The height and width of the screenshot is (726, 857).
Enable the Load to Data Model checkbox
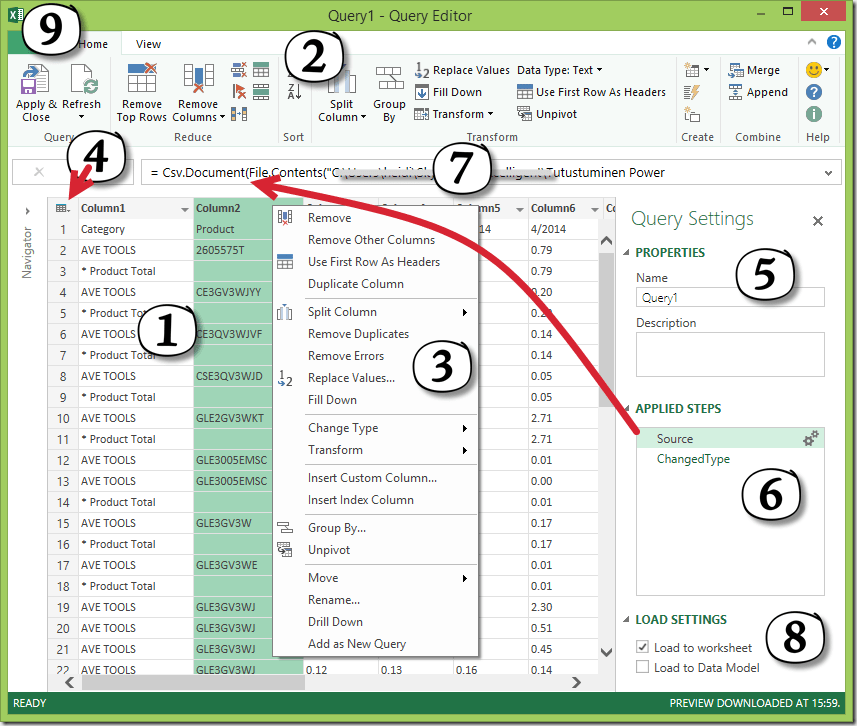click(x=642, y=667)
